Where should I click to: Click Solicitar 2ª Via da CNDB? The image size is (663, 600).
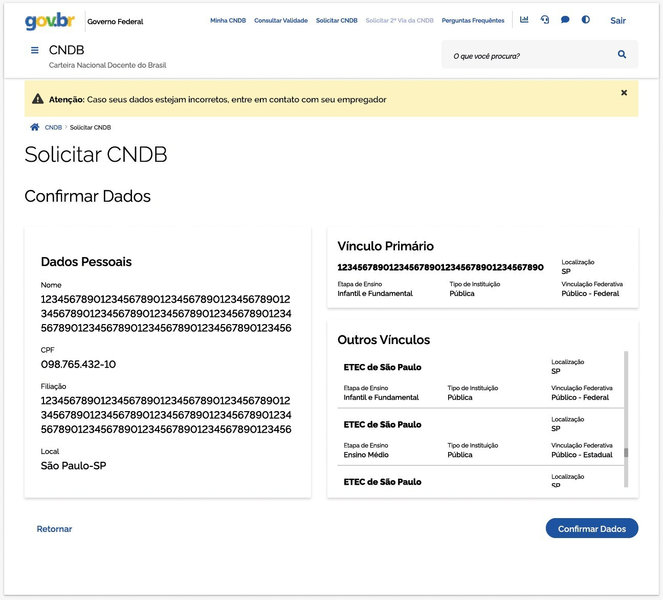[x=399, y=20]
